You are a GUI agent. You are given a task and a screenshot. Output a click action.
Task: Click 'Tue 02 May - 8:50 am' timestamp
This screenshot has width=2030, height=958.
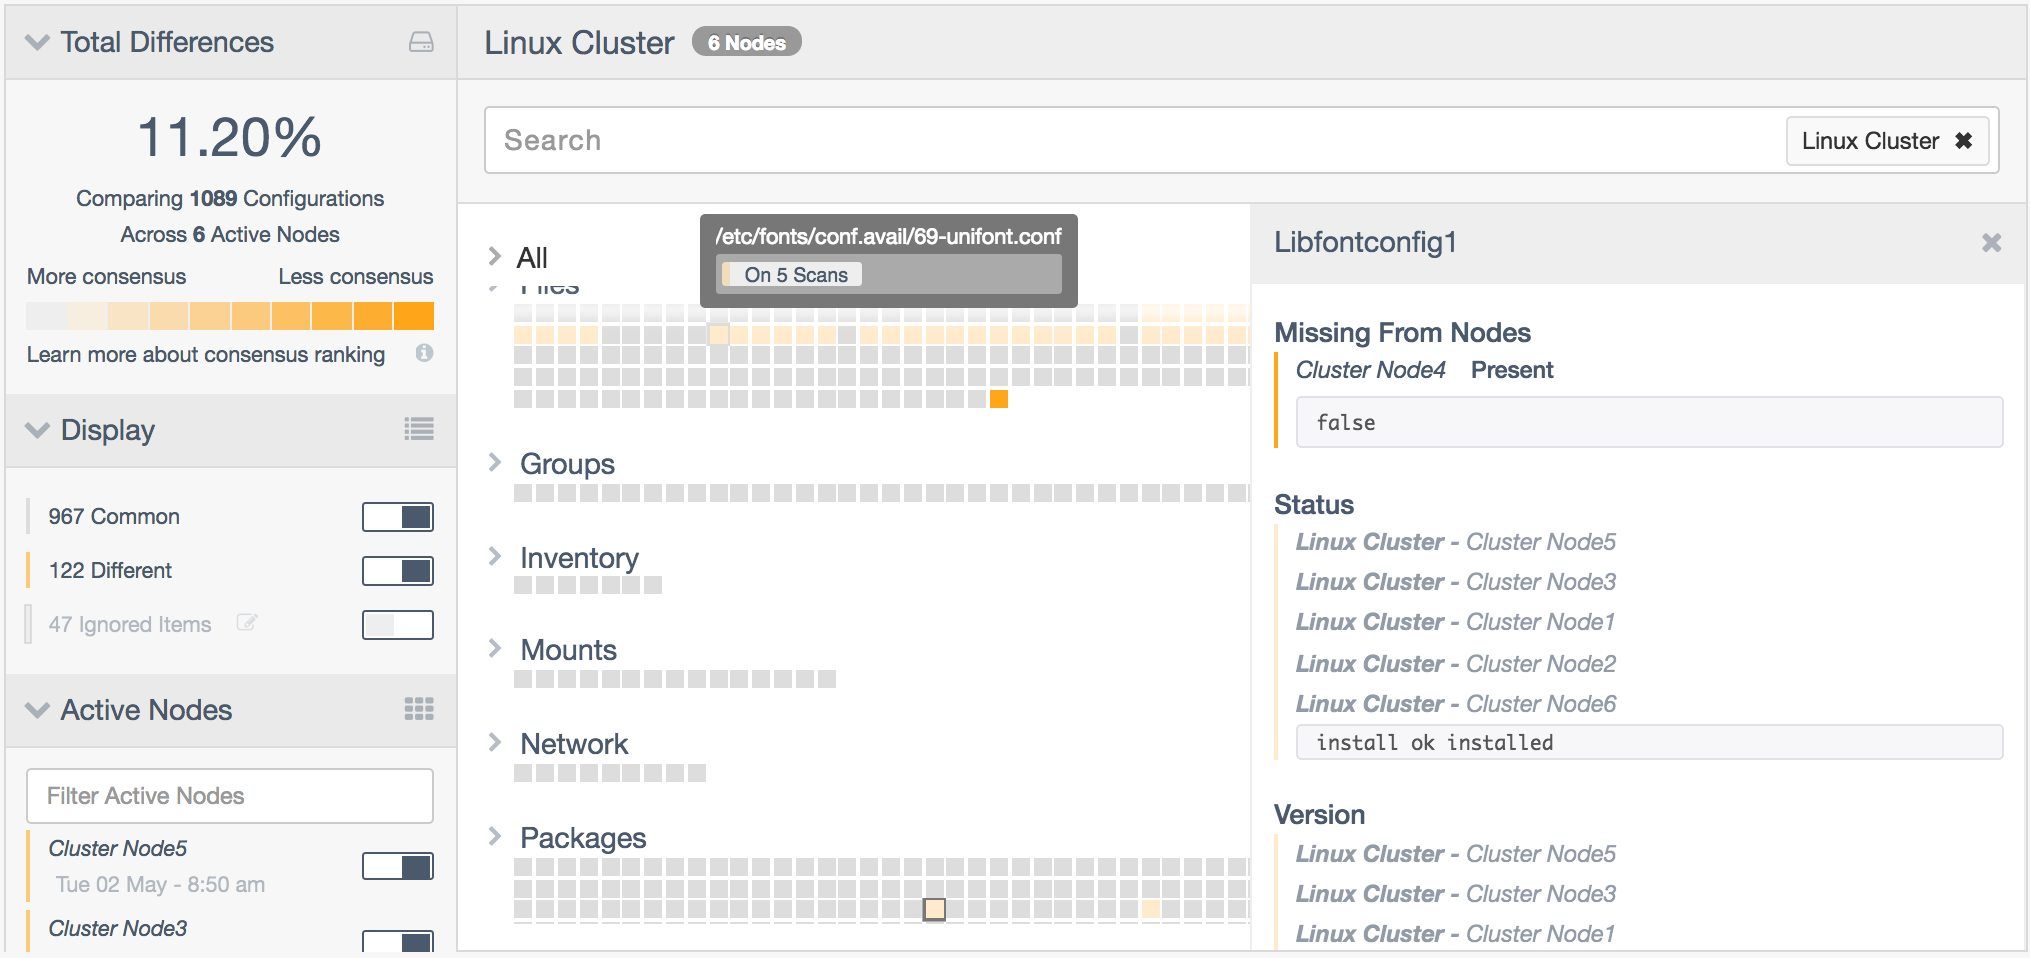pyautogui.click(x=160, y=884)
